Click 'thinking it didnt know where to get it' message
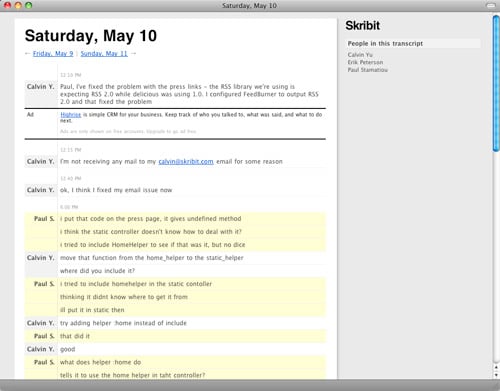The height and width of the screenshot is (391, 500). (124, 297)
